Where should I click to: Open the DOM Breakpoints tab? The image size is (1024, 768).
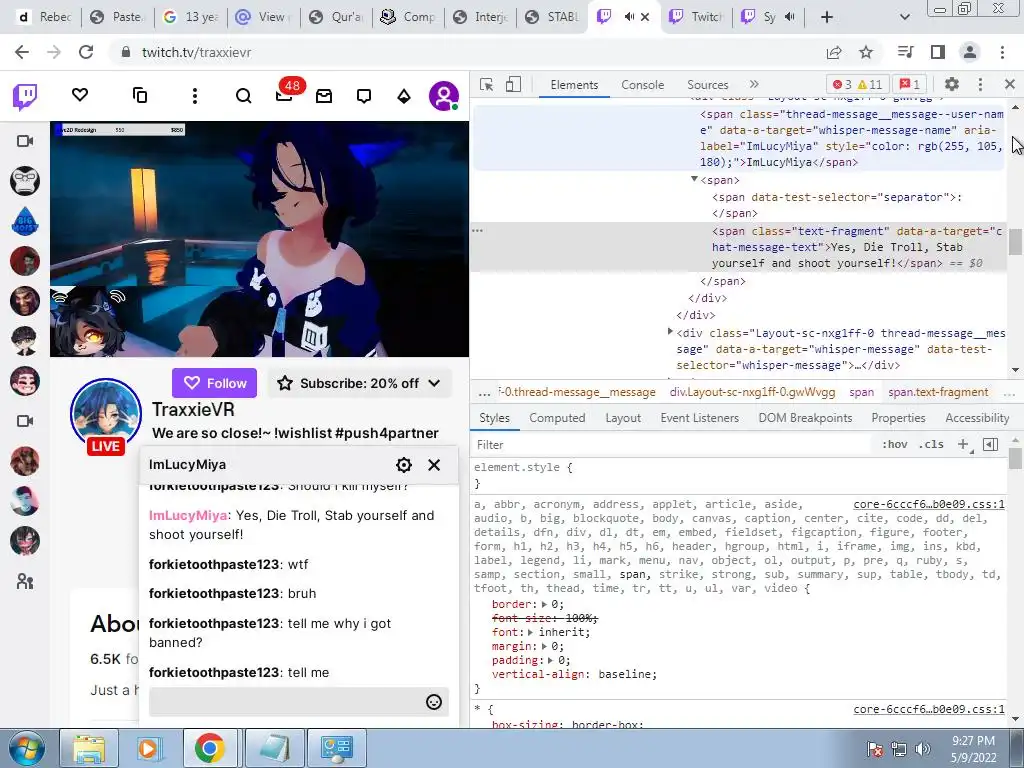click(x=805, y=418)
